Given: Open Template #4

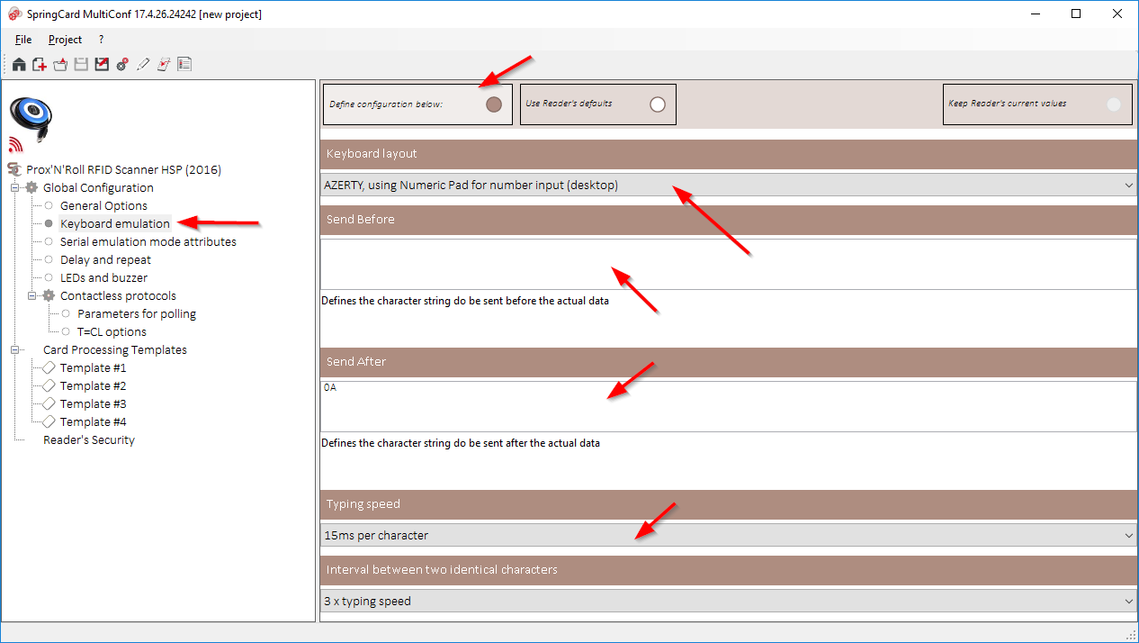Looking at the screenshot, I should (93, 422).
